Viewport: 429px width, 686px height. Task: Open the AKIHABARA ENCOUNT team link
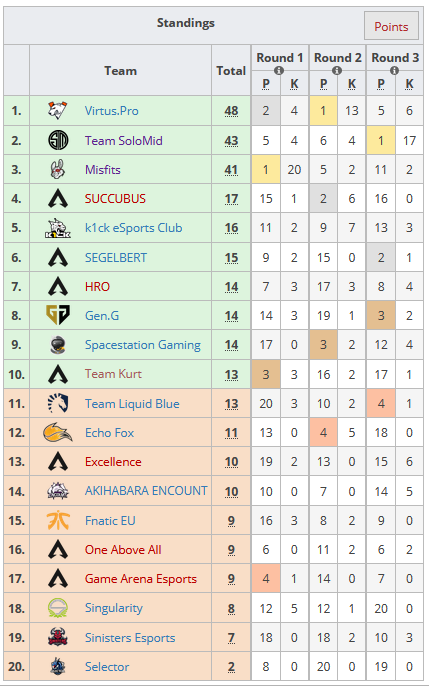point(146,490)
